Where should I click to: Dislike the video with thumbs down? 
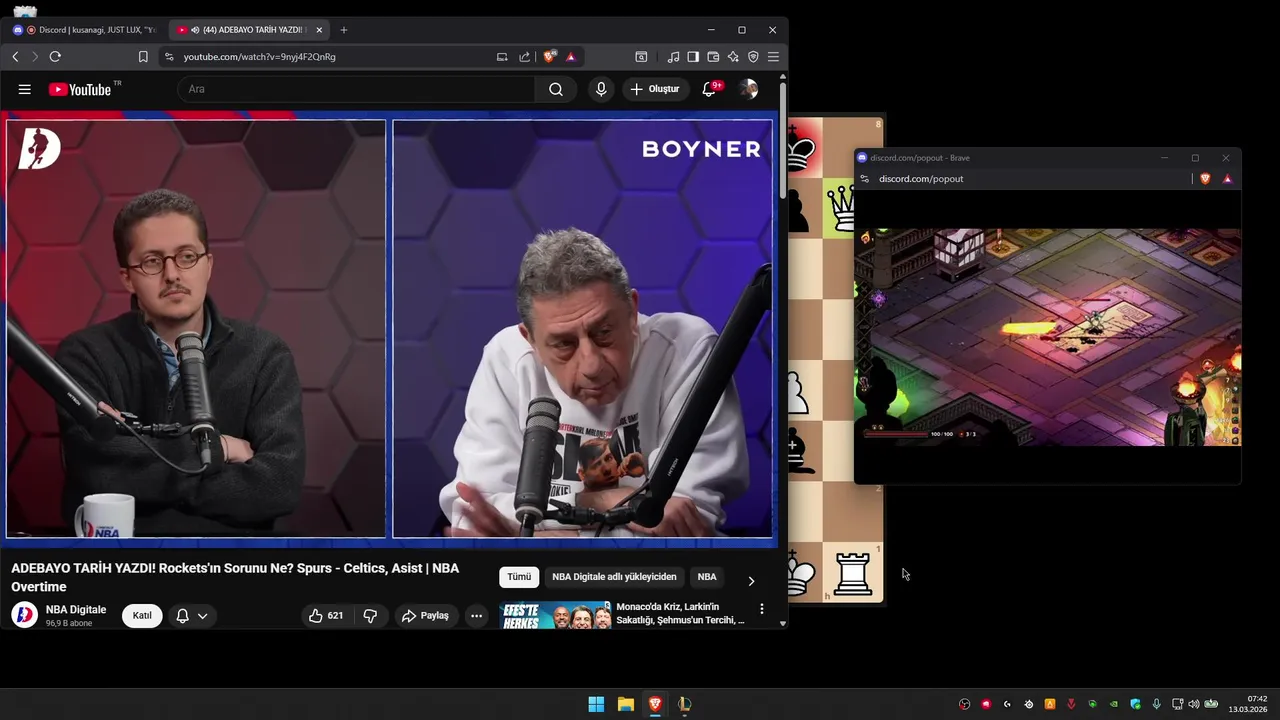(x=370, y=616)
